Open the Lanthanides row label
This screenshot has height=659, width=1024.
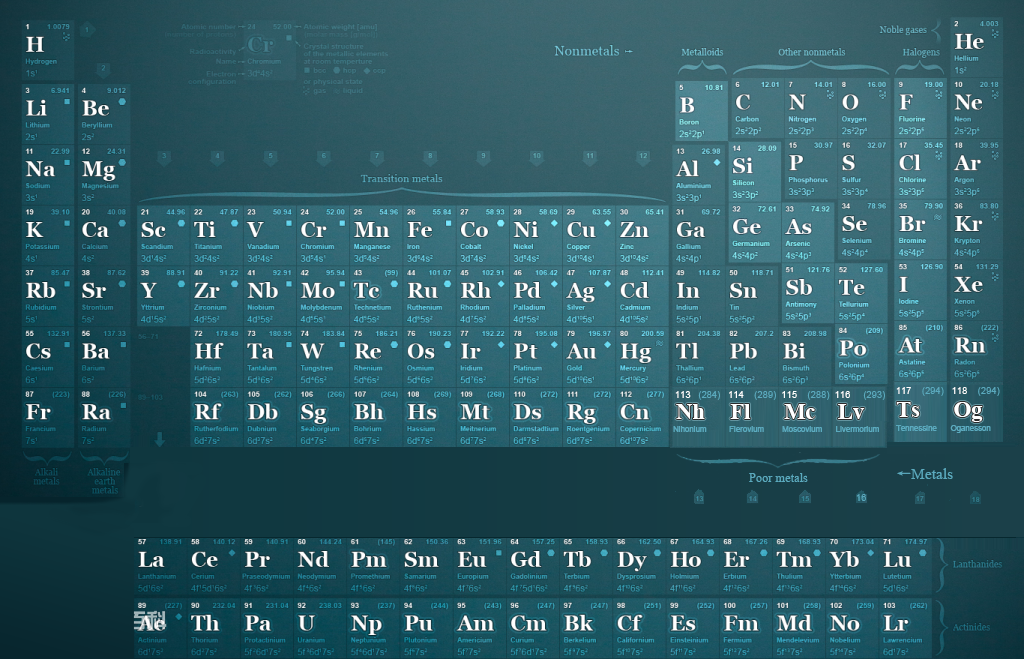(975, 564)
